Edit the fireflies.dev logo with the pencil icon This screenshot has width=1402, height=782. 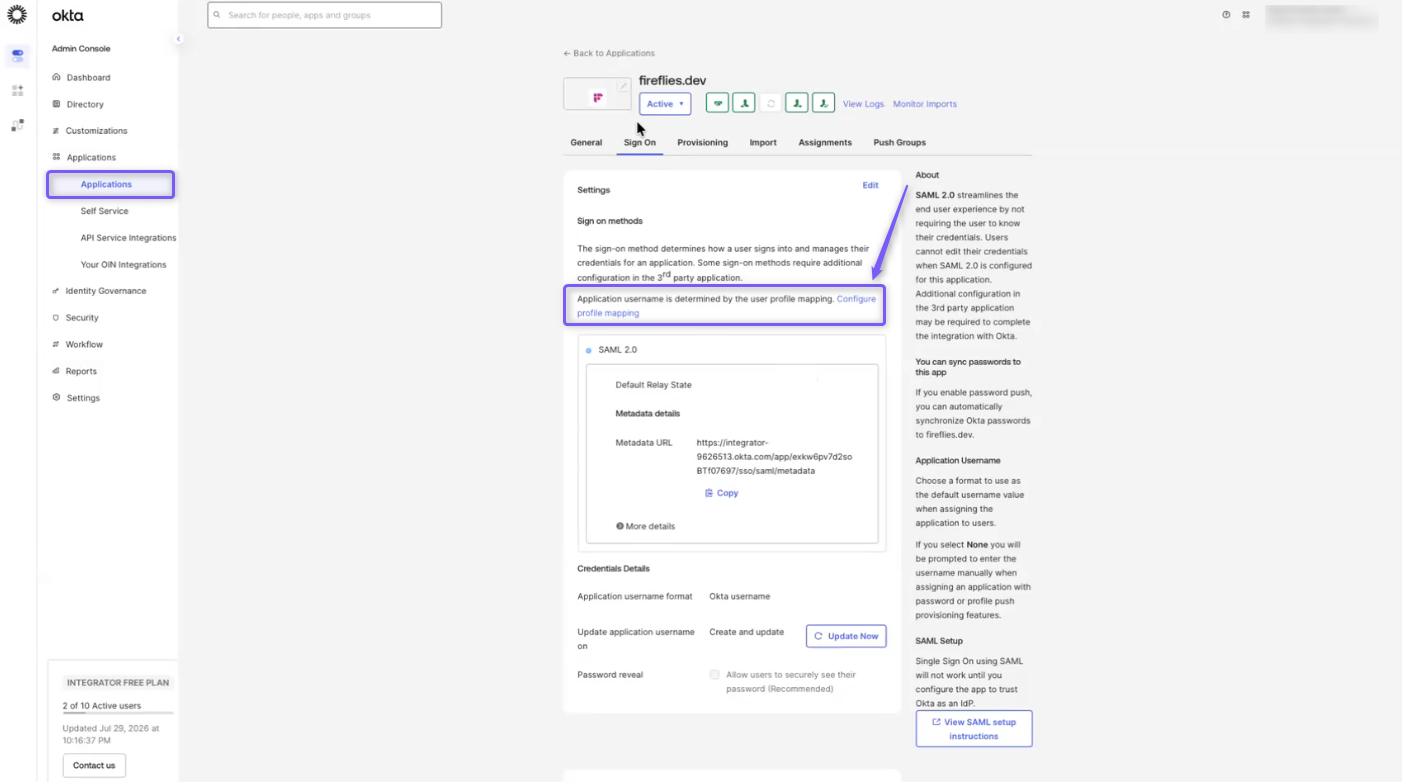click(623, 86)
